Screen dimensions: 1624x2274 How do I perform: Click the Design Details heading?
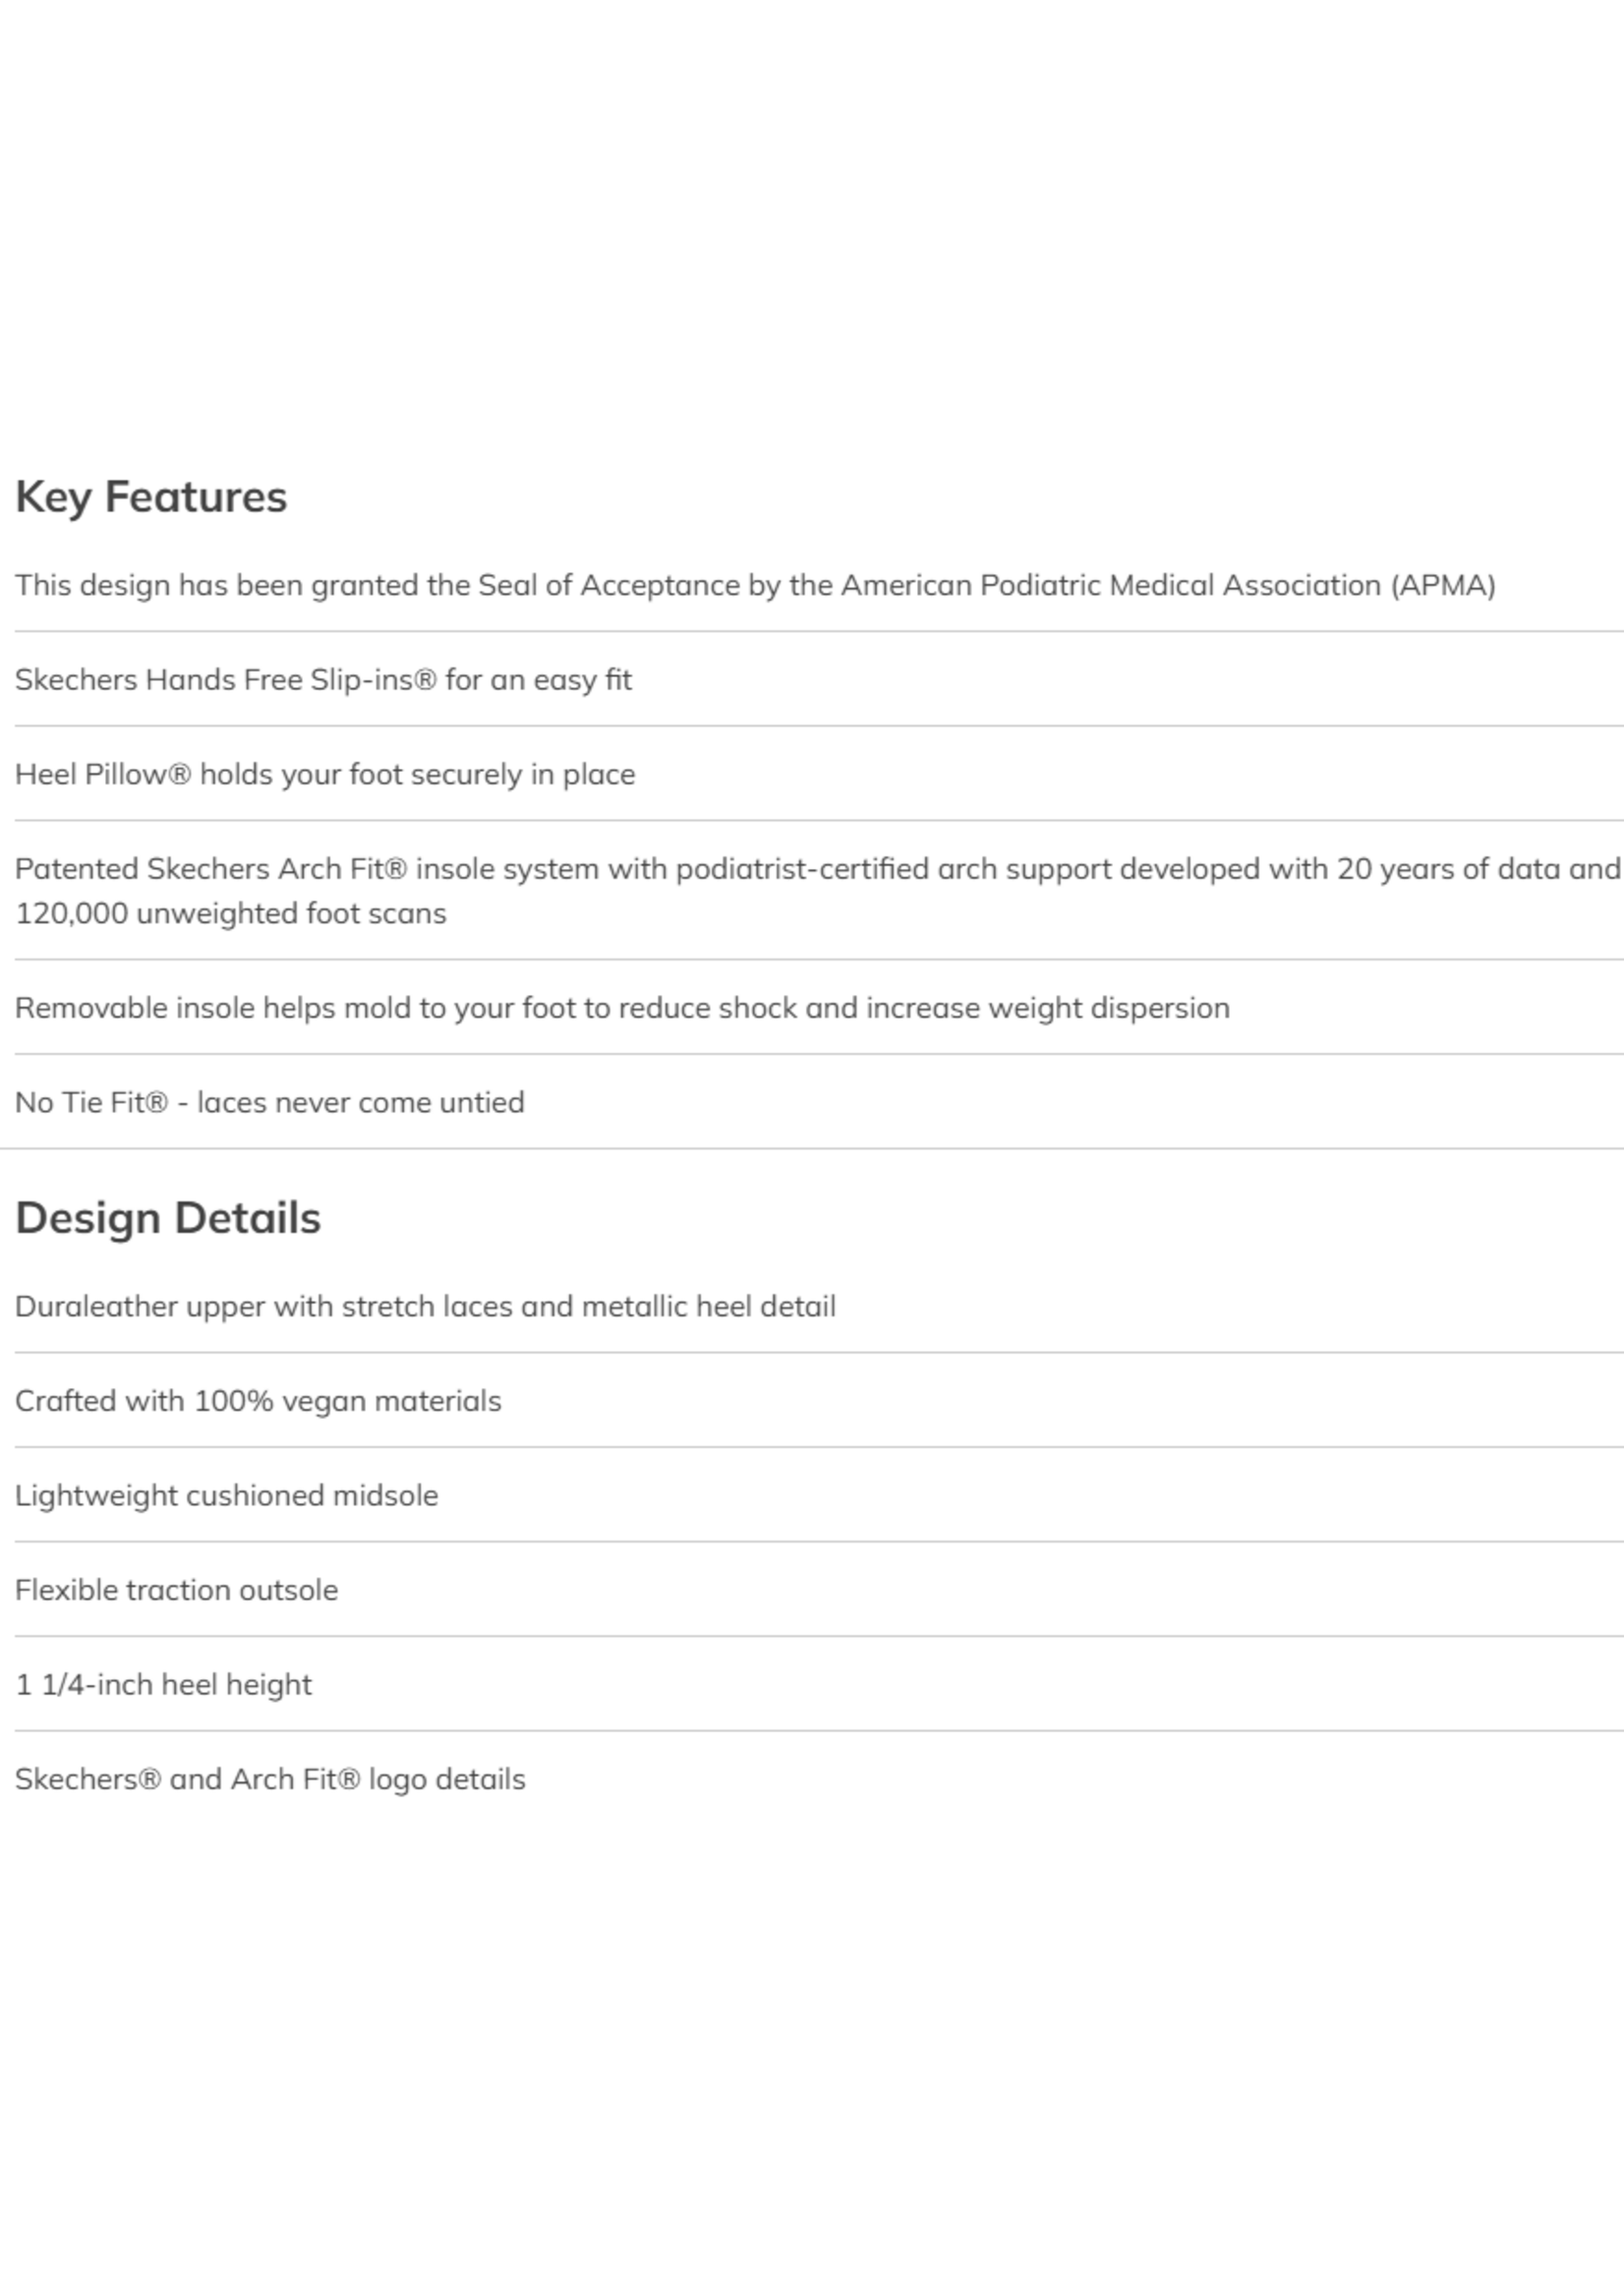(x=168, y=1218)
